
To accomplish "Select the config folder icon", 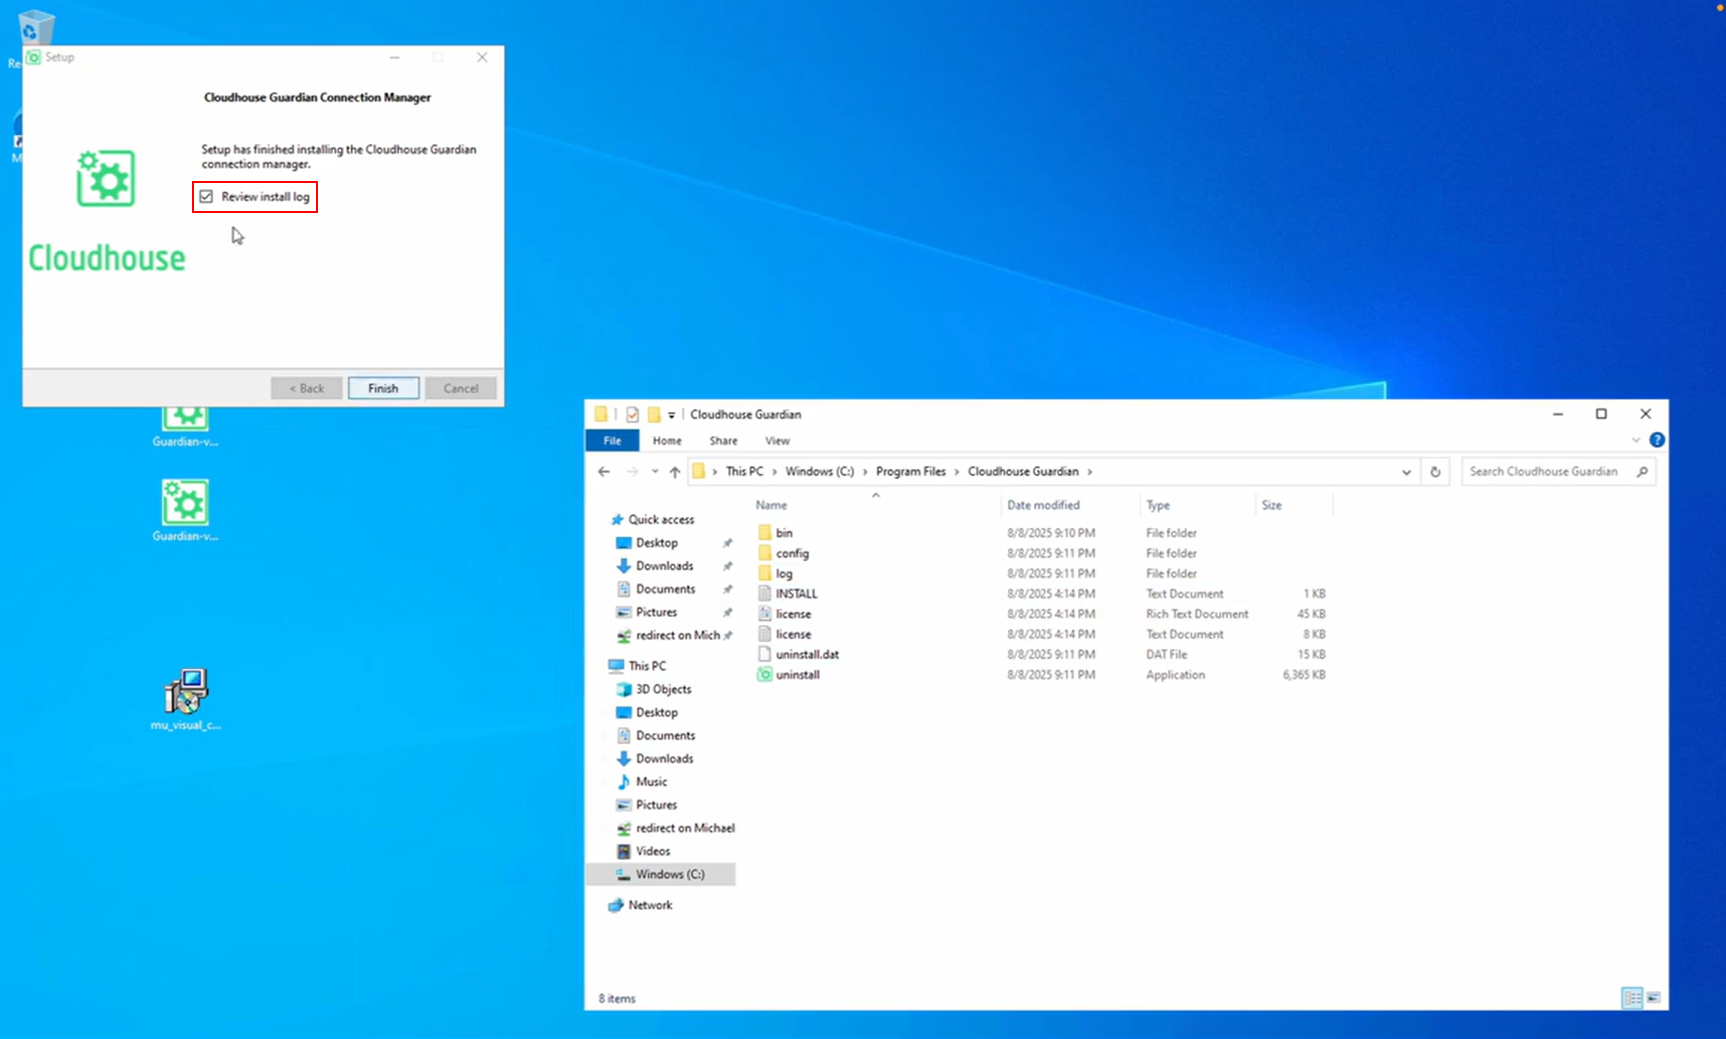I will [x=765, y=553].
